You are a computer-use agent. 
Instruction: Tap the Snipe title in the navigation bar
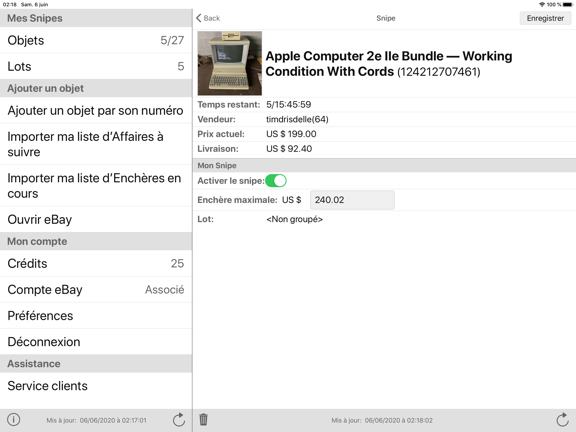pyautogui.click(x=386, y=18)
